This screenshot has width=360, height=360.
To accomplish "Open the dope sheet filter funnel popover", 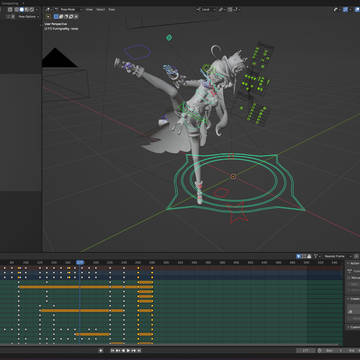I will (316, 256).
